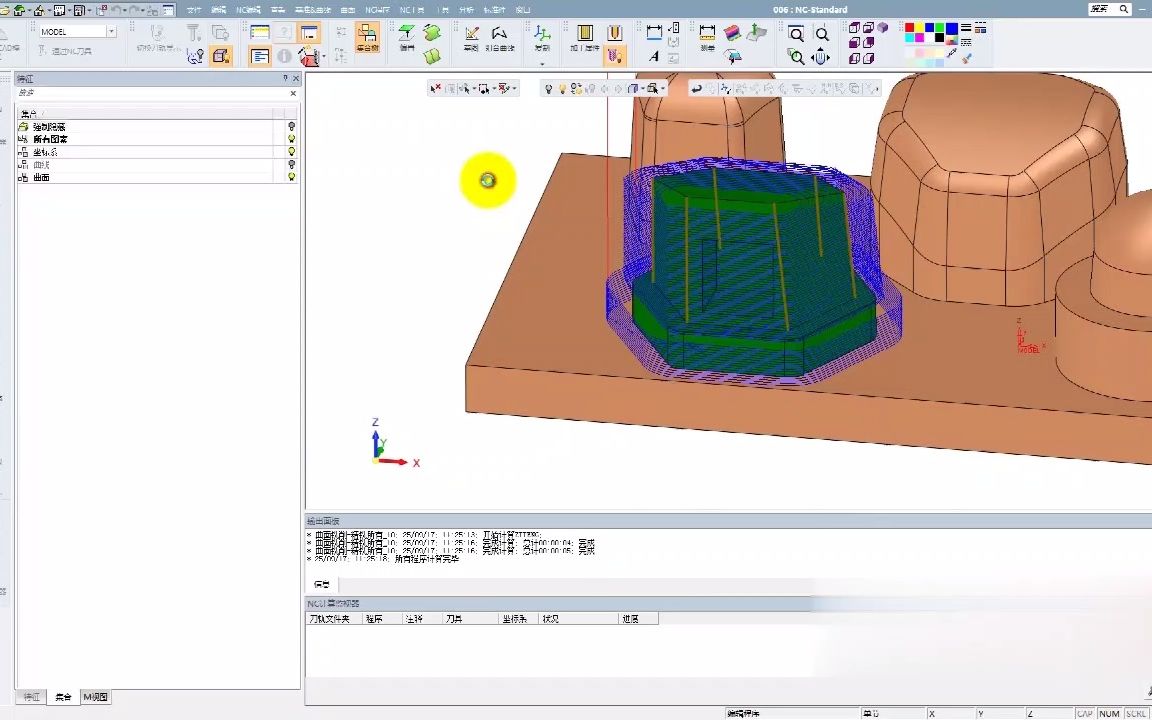Click the sets tree (集合树) icon

367,35
